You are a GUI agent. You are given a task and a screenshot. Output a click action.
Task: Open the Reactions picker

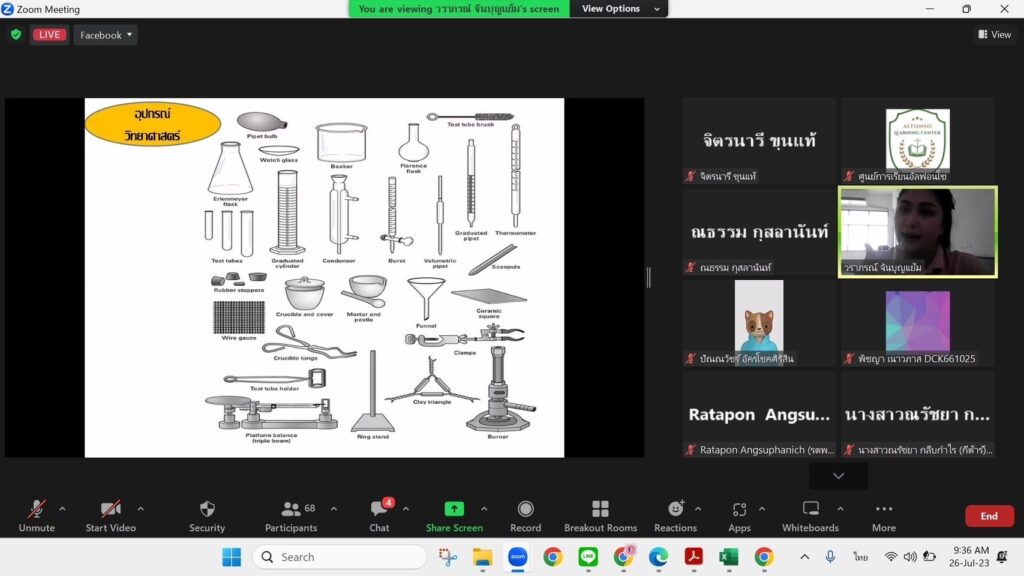point(675,510)
